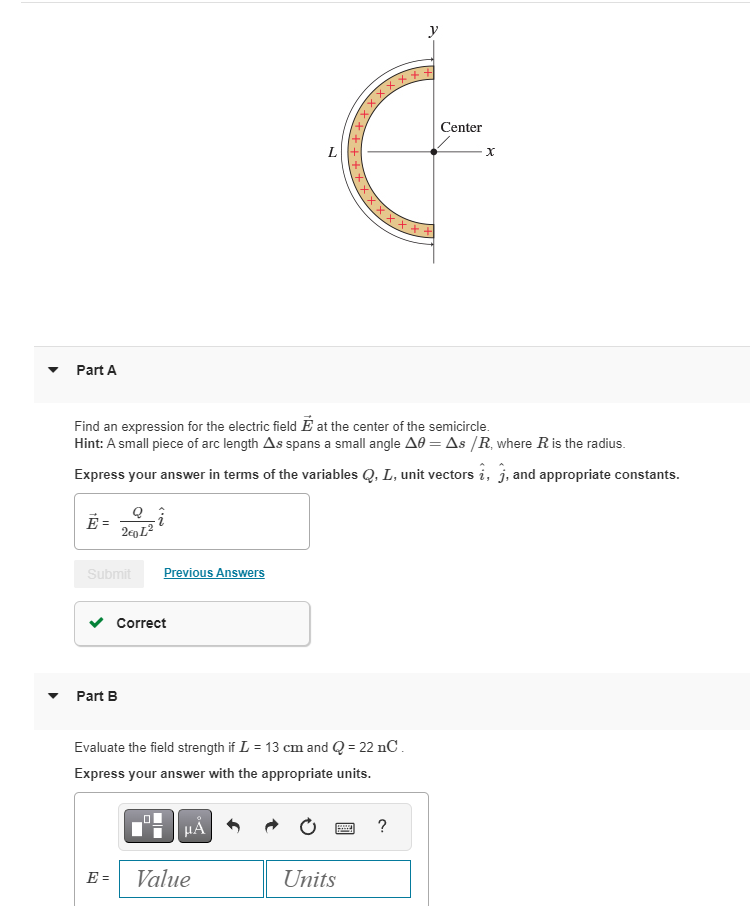Redo the answer edit
This screenshot has width=750, height=906.
pos(270,826)
